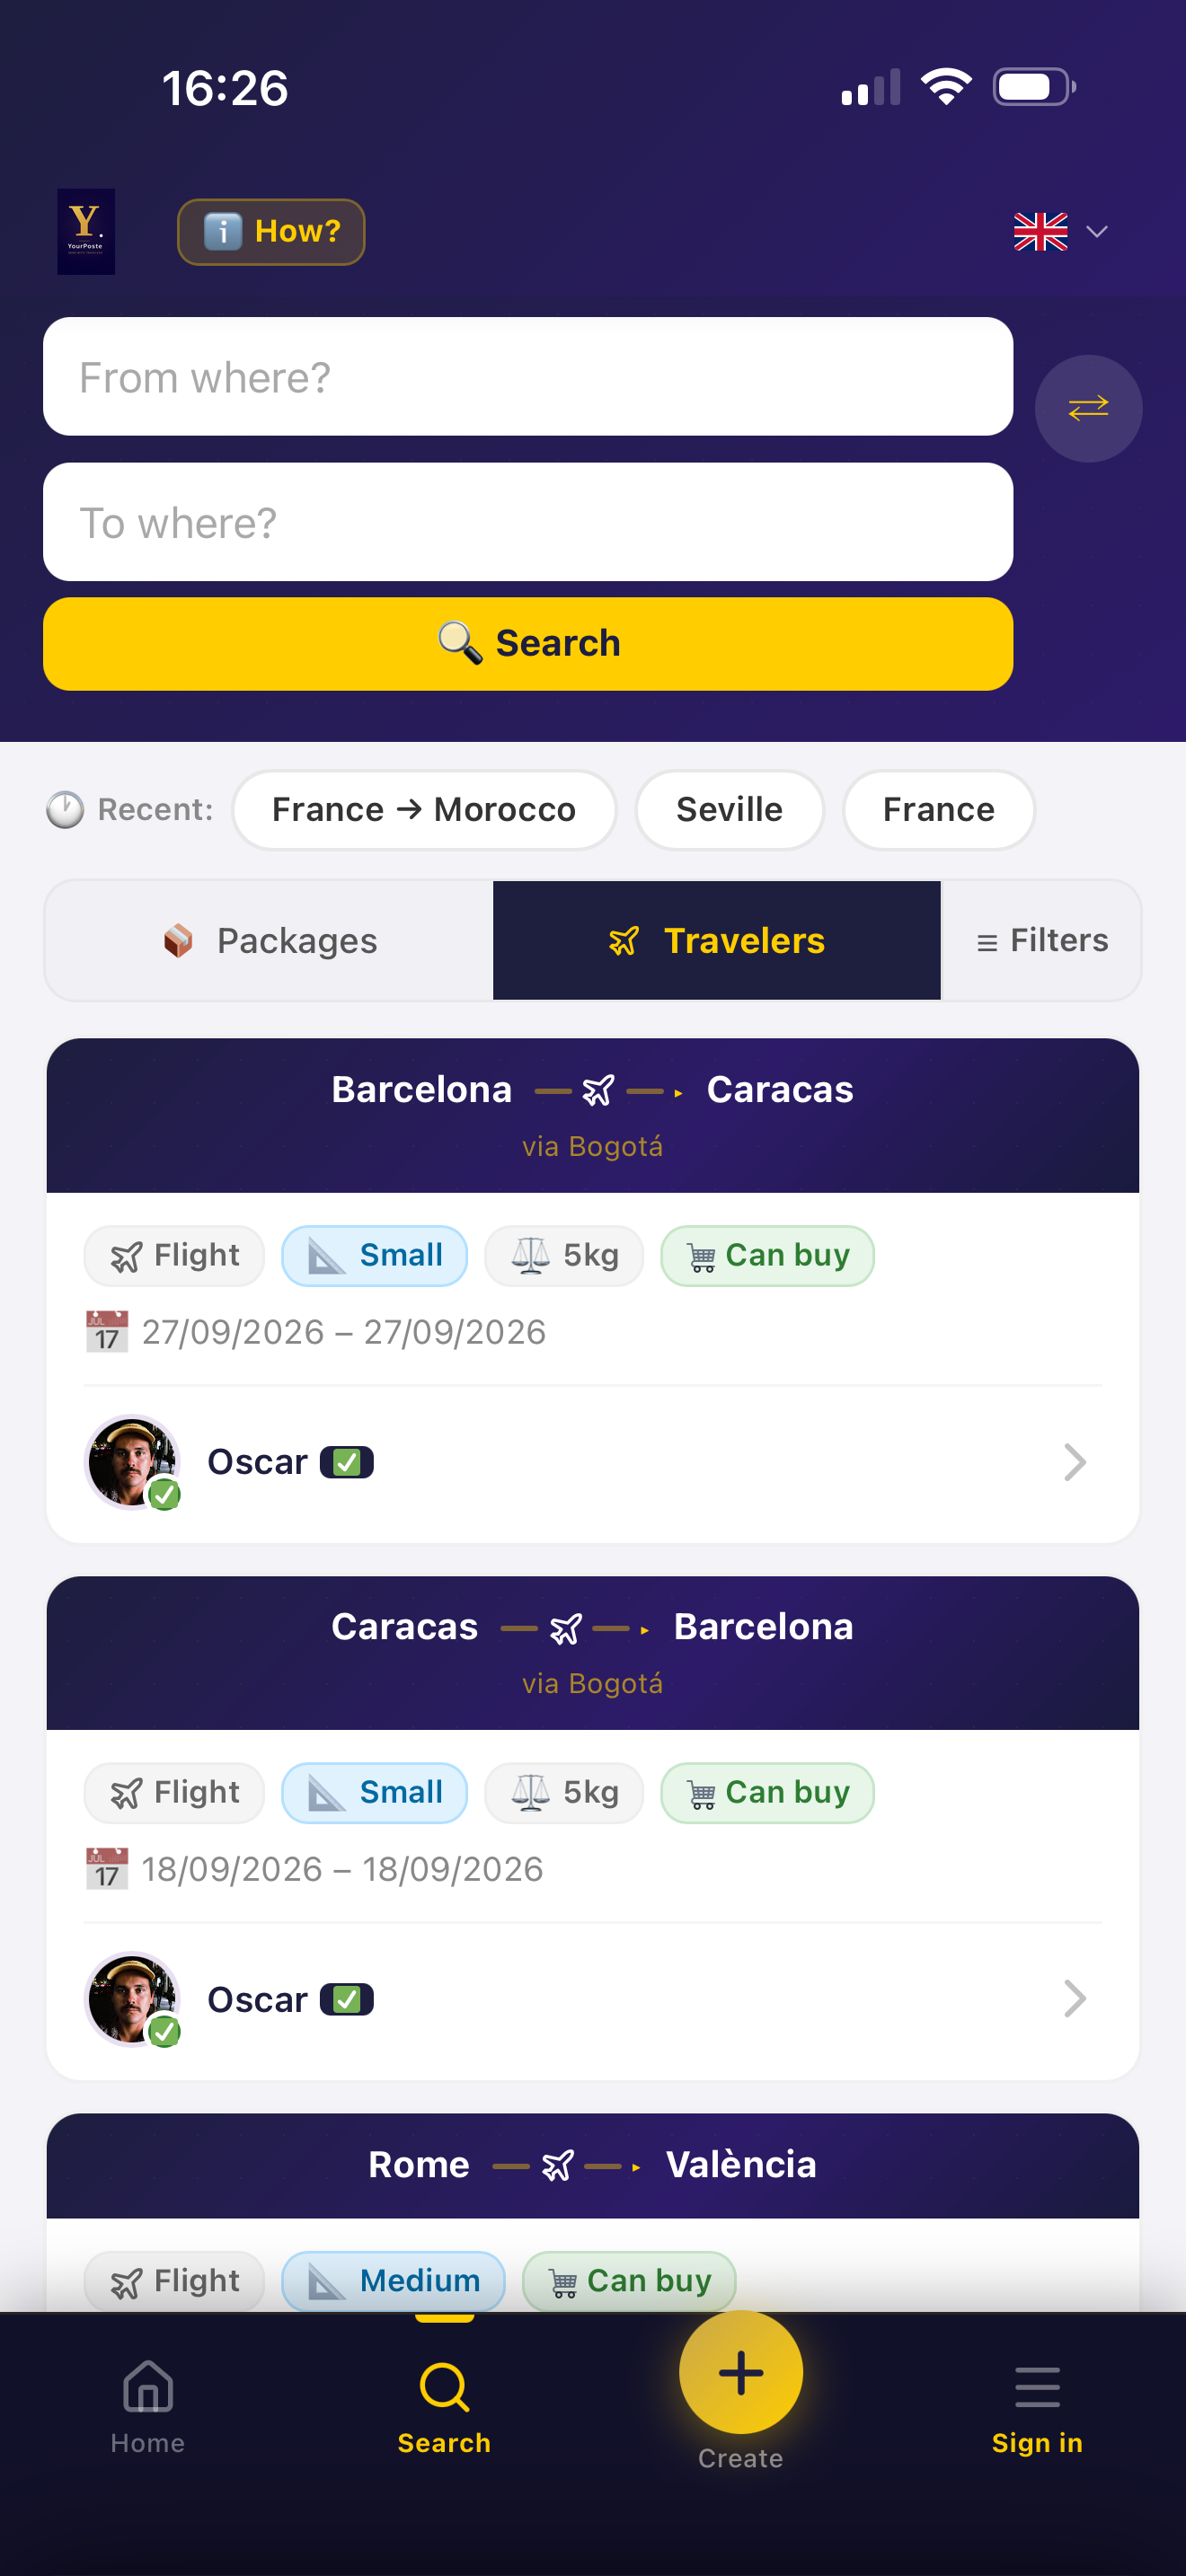Select the Travelers tab

click(716, 940)
